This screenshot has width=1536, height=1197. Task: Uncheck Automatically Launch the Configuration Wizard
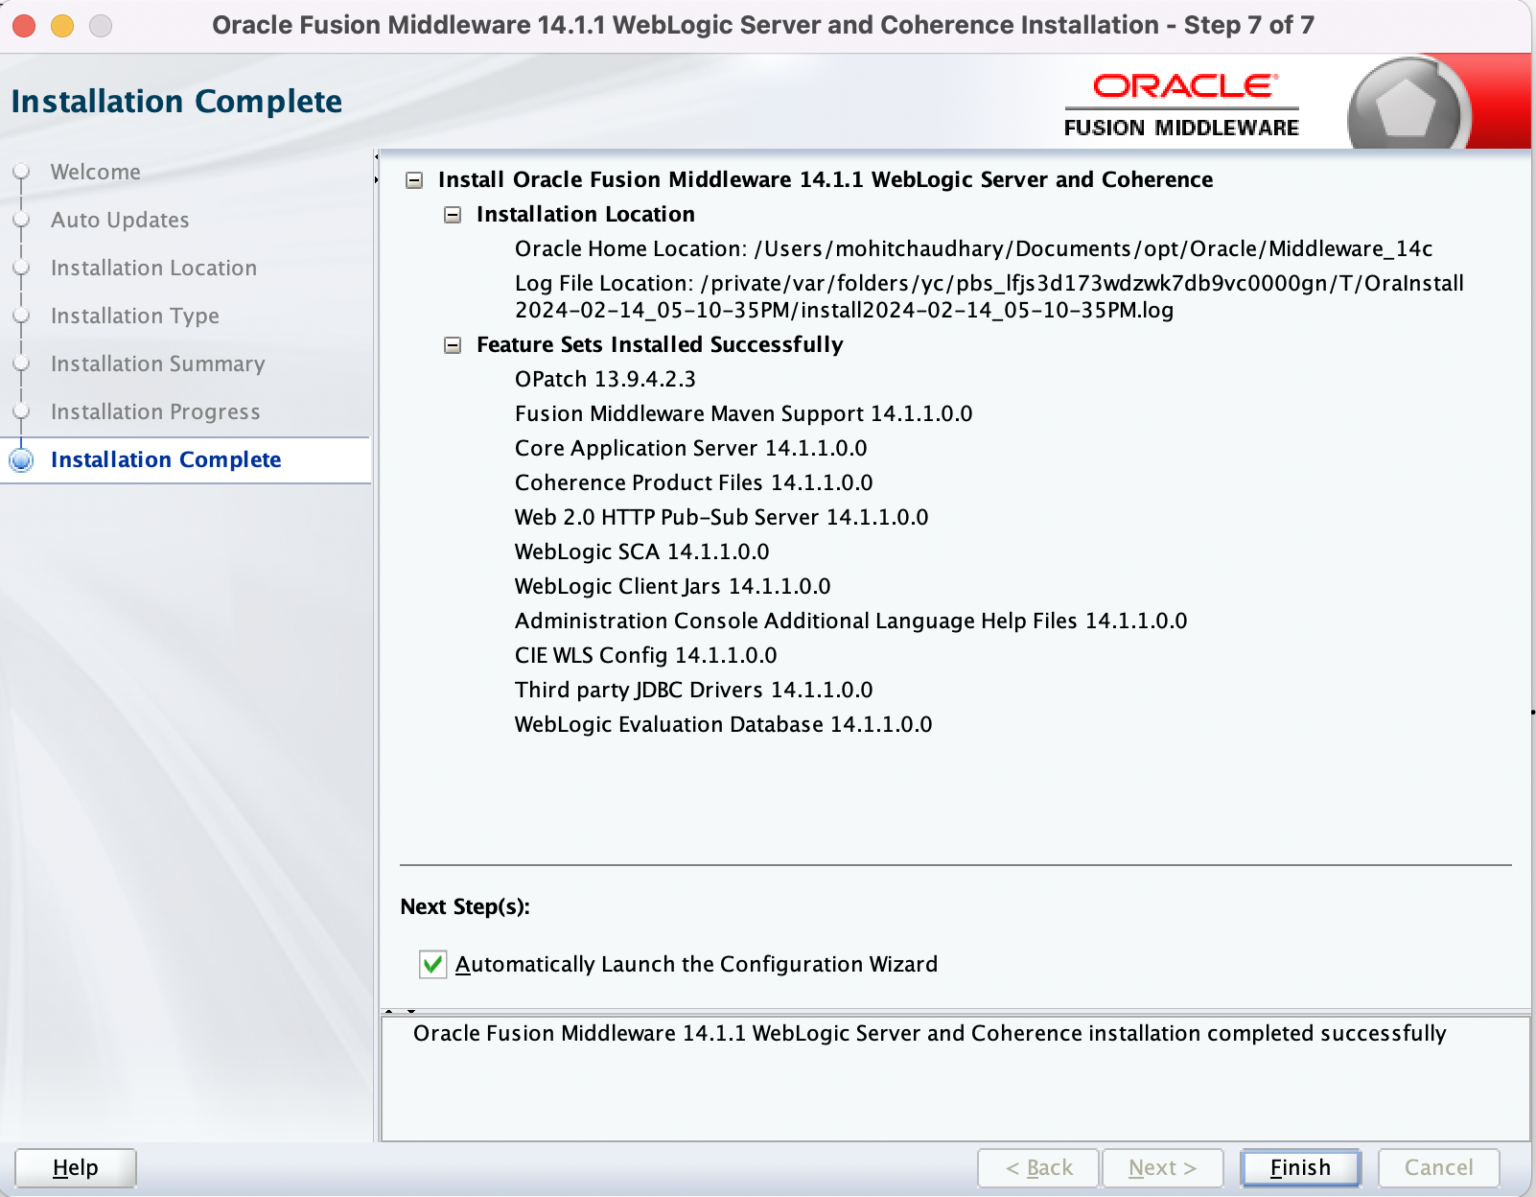tap(432, 964)
